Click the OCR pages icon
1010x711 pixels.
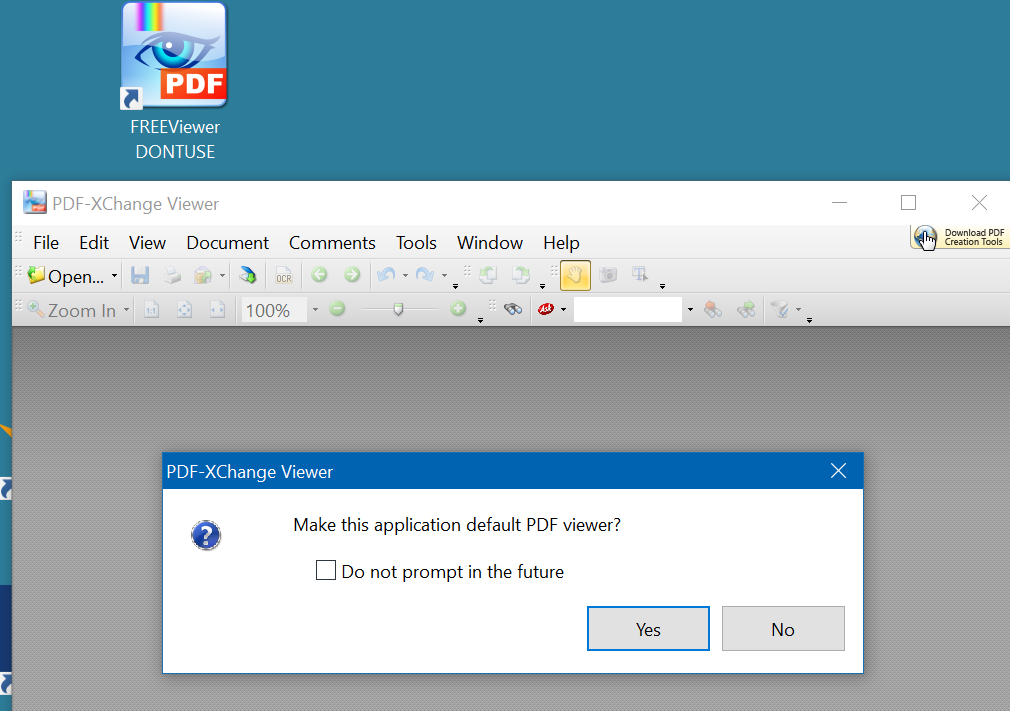click(284, 276)
